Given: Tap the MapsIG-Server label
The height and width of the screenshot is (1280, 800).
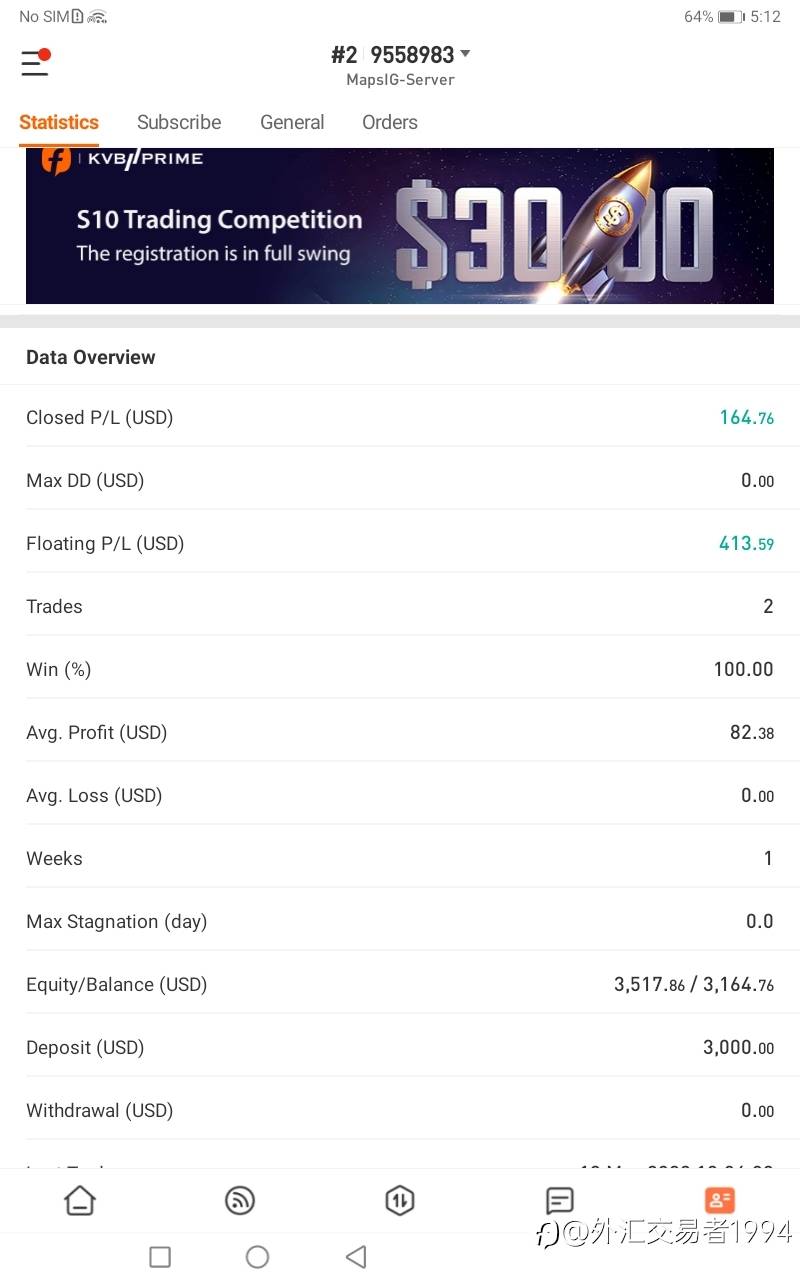Looking at the screenshot, I should tap(400, 80).
